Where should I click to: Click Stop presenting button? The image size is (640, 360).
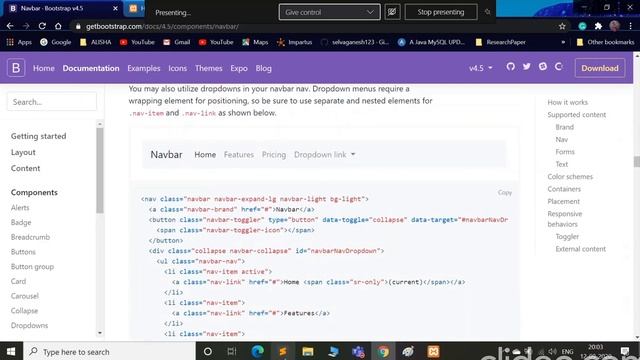pyautogui.click(x=441, y=12)
